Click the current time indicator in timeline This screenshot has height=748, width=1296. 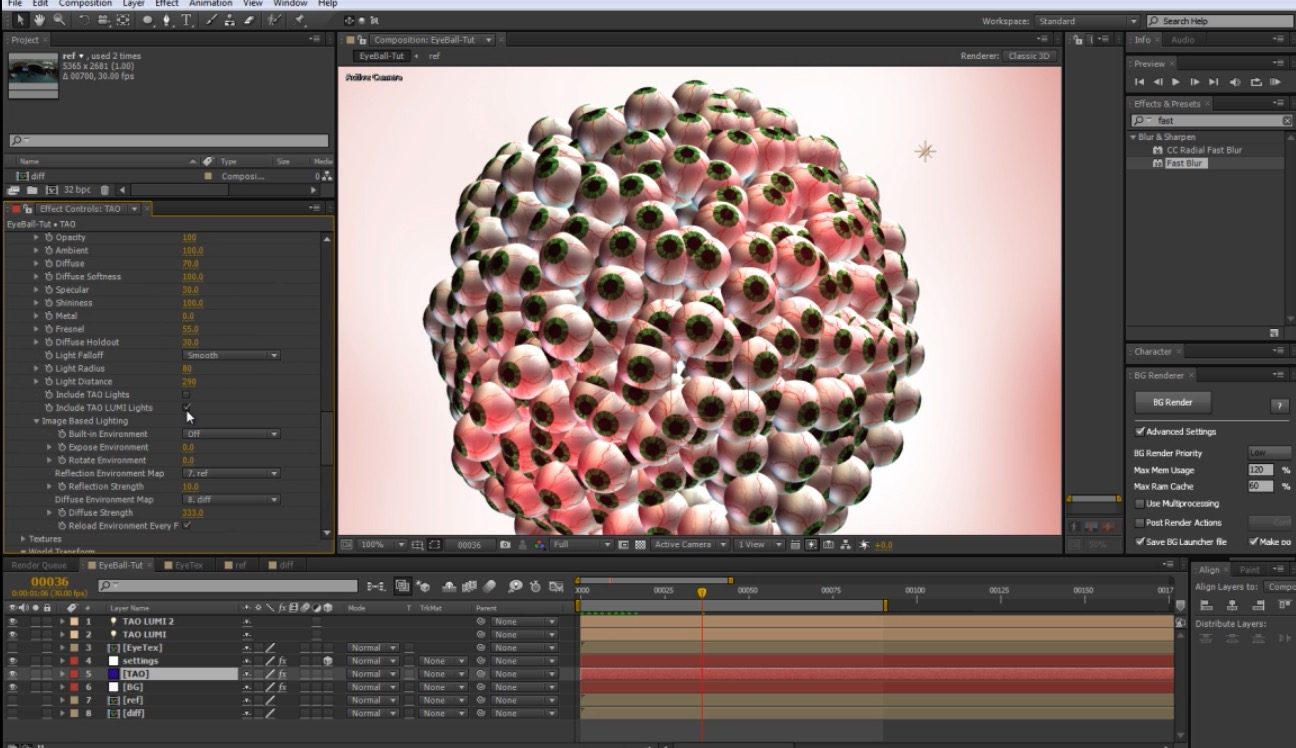pyautogui.click(x=702, y=593)
